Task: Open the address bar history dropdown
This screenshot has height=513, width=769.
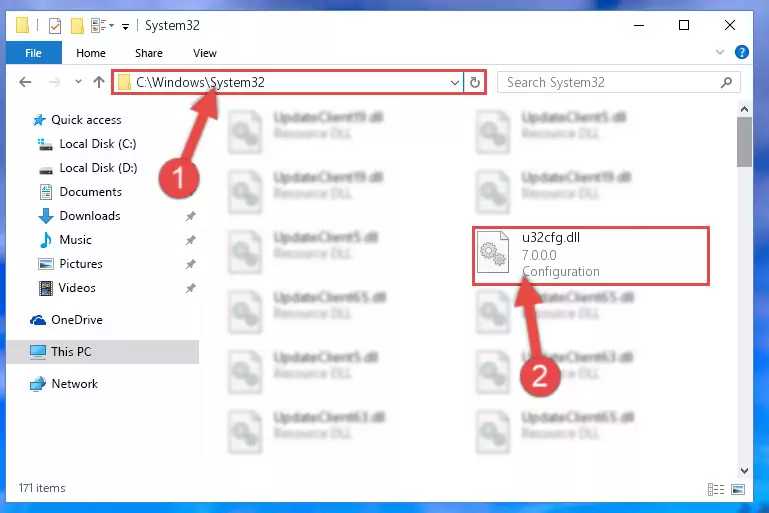Action: [455, 82]
